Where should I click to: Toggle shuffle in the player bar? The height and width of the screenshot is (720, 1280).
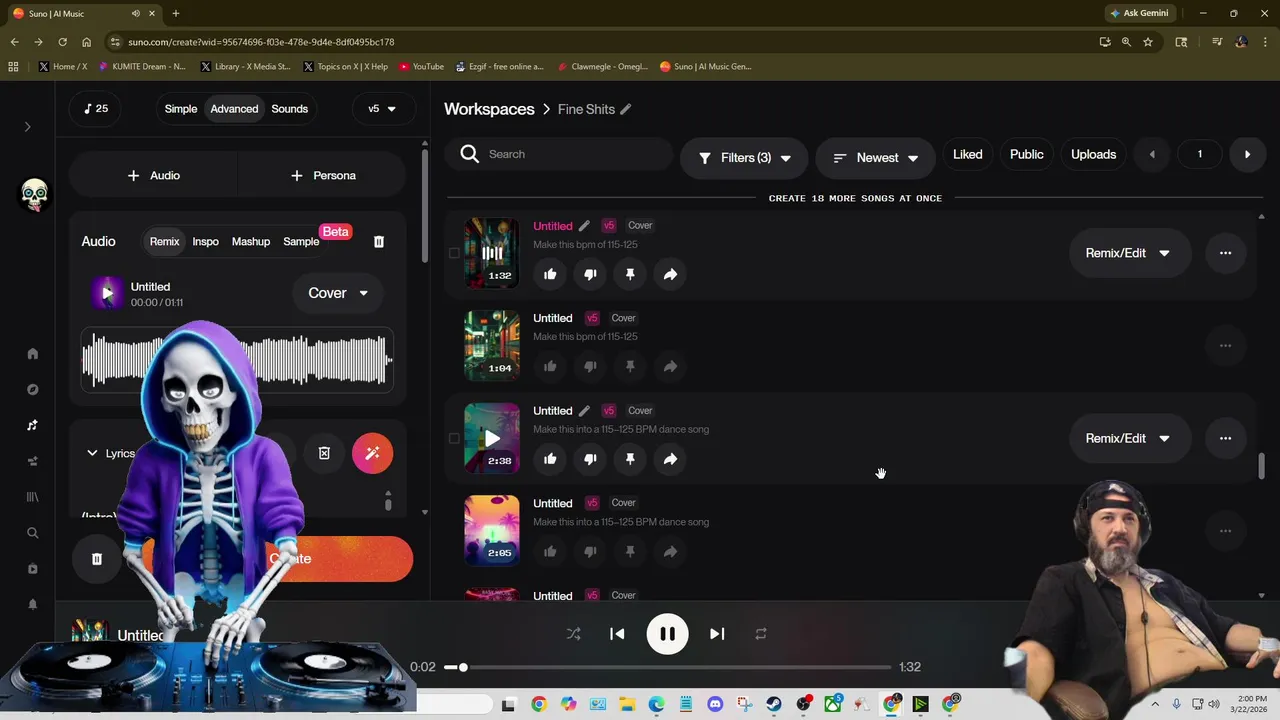click(573, 634)
